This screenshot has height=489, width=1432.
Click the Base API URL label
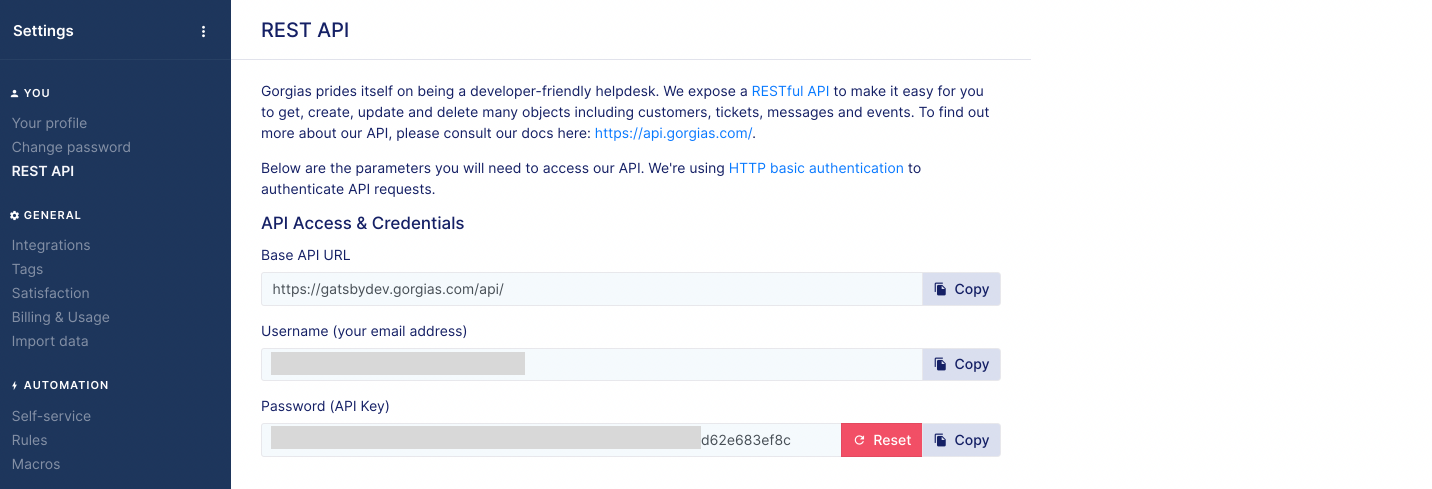306,255
